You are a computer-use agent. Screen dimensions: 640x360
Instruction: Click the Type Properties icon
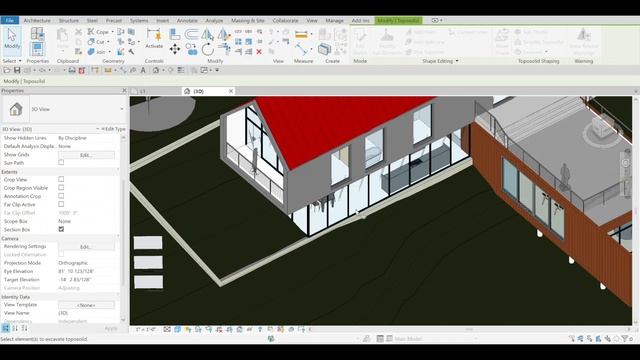pyautogui.click(x=38, y=33)
